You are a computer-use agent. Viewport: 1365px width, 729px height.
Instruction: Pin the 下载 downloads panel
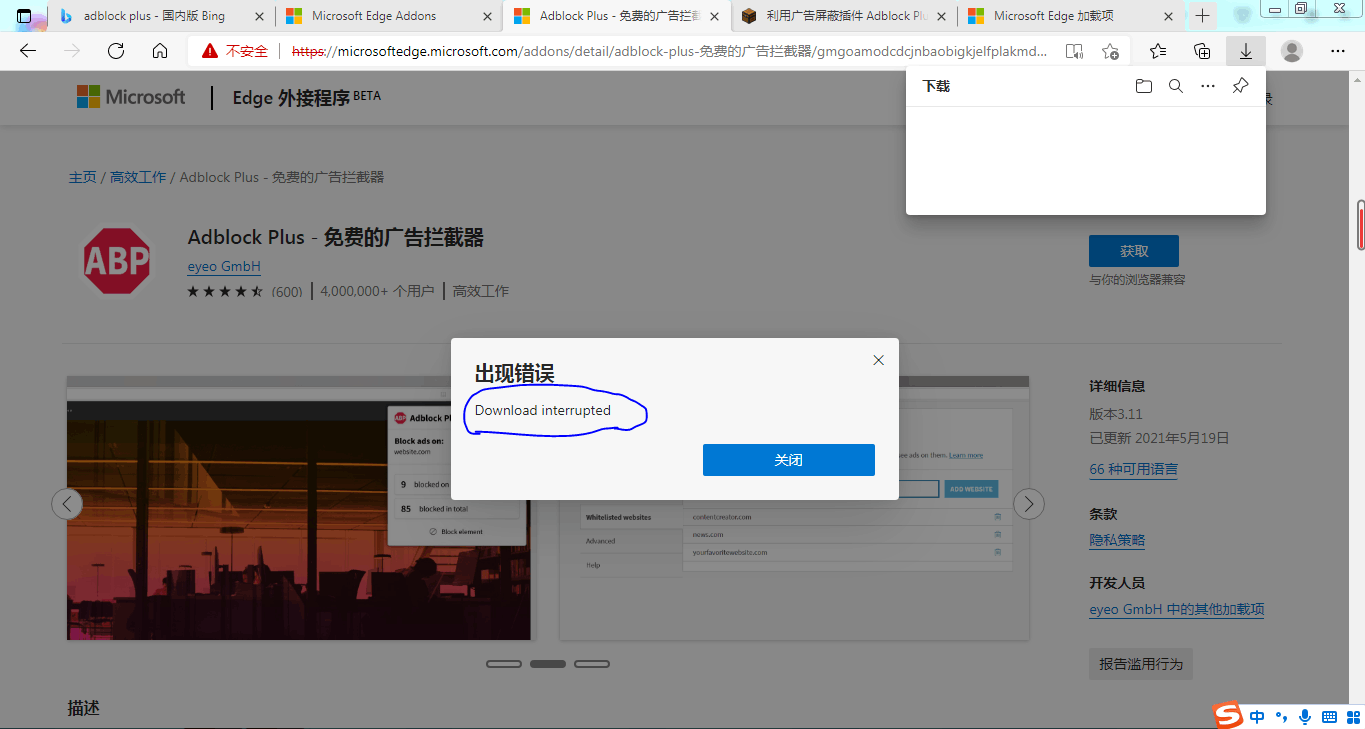pyautogui.click(x=1240, y=86)
